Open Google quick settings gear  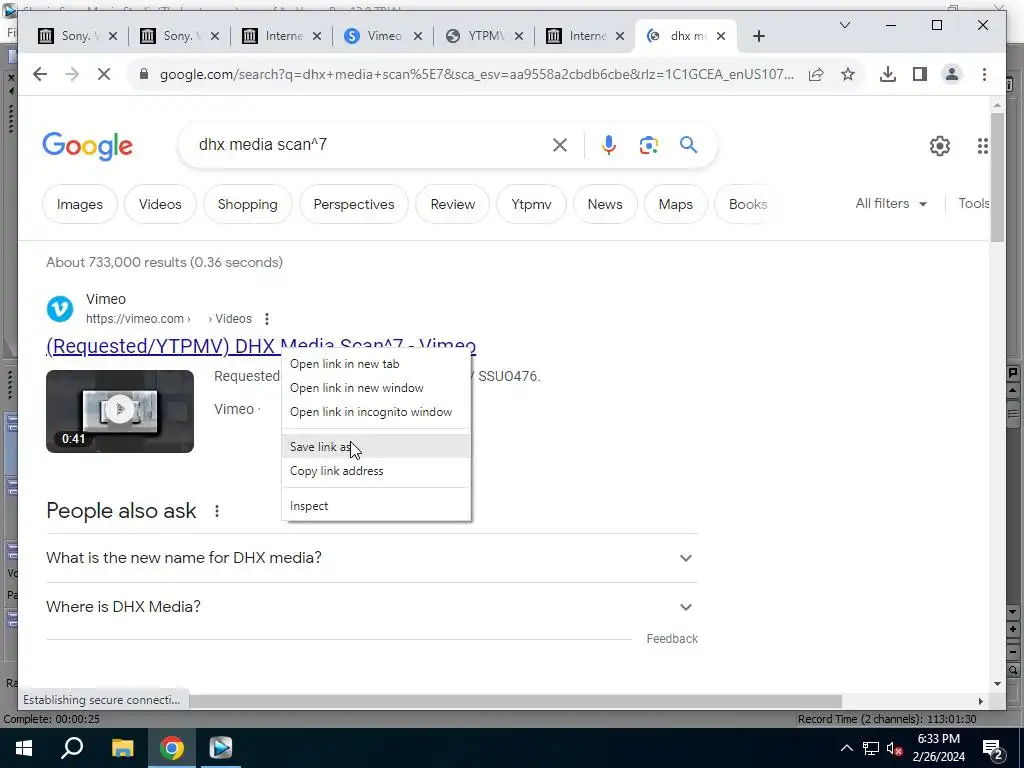(x=939, y=146)
